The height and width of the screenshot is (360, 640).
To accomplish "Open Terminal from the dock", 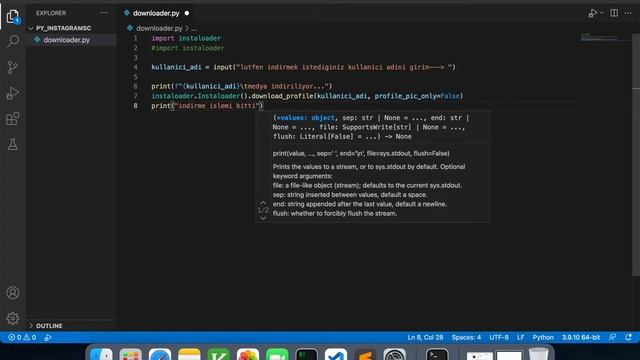I will (437, 354).
